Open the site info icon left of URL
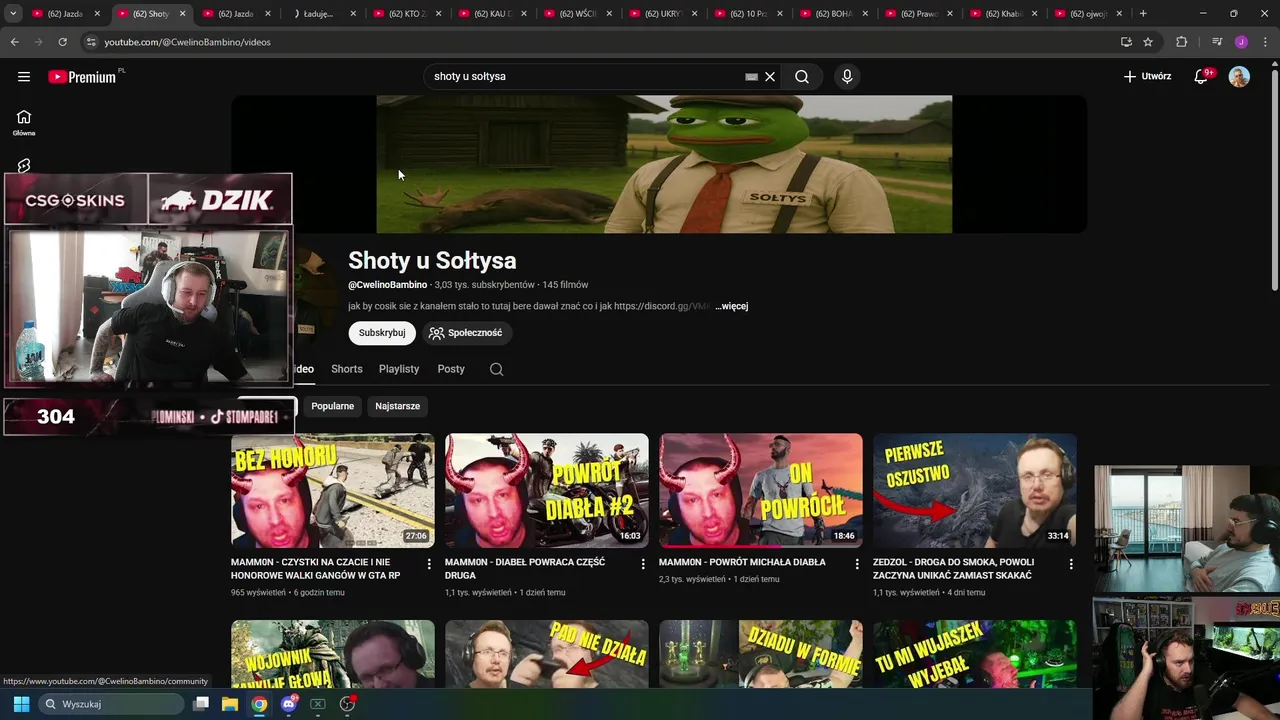1280x720 pixels. click(91, 42)
